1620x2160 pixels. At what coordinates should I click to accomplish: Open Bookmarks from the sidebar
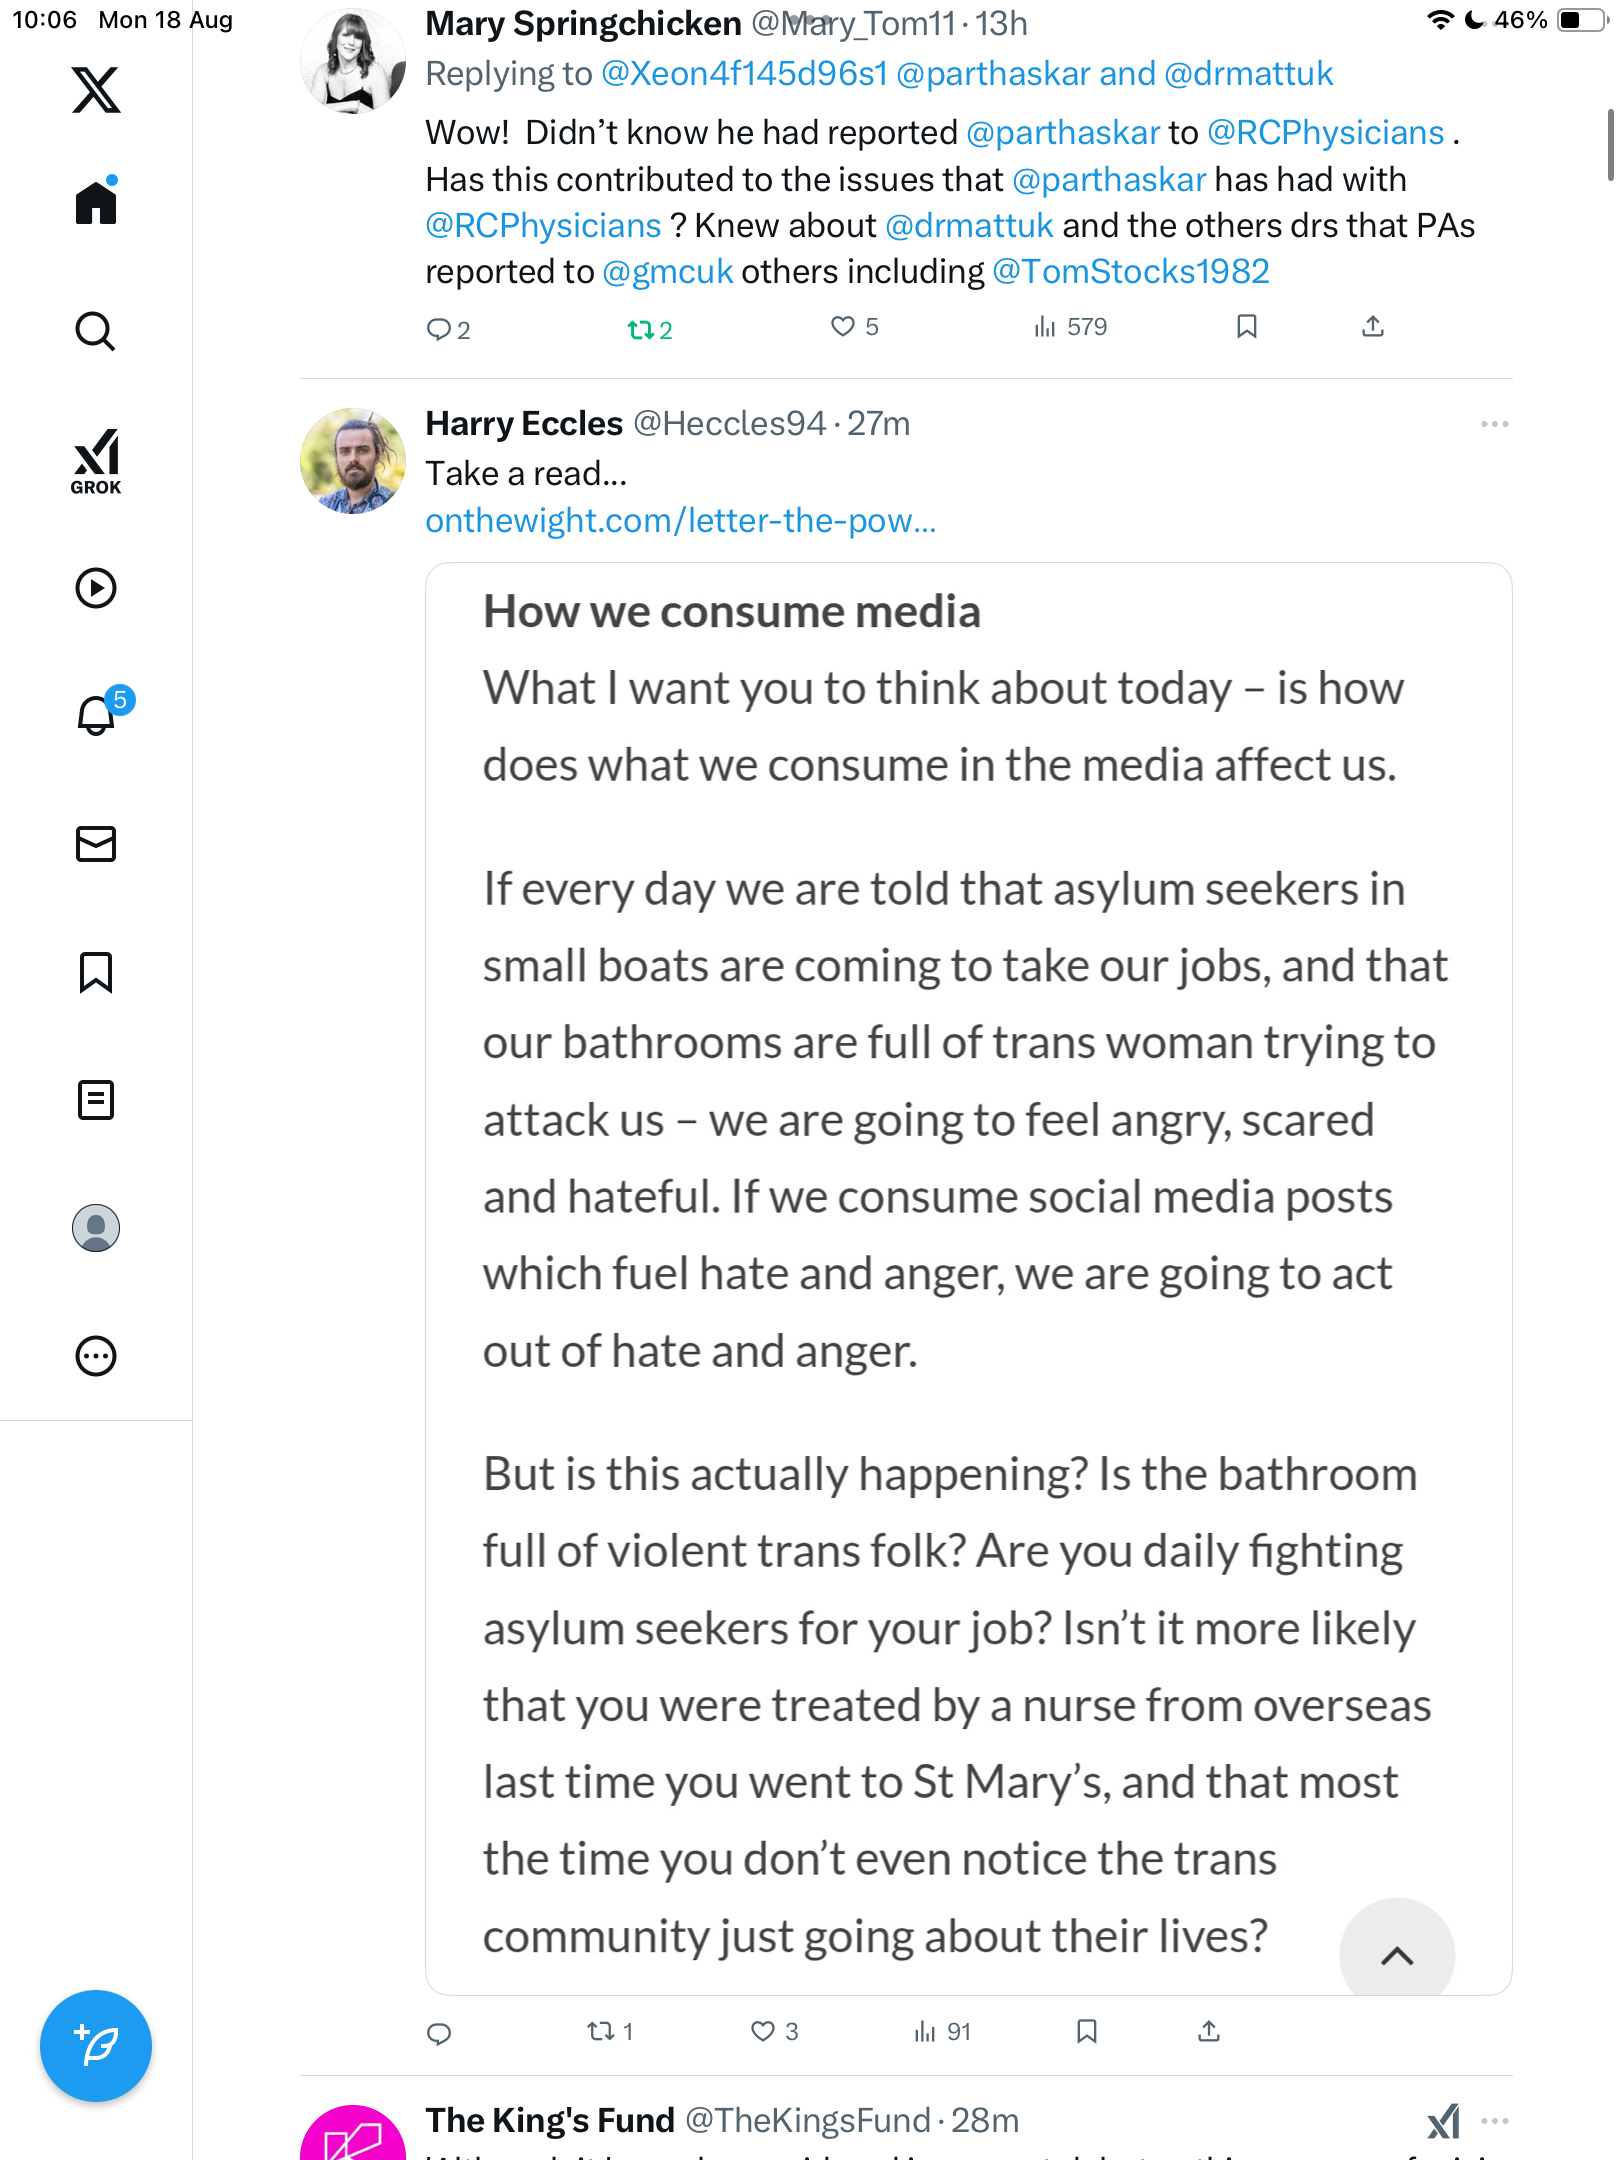click(96, 972)
